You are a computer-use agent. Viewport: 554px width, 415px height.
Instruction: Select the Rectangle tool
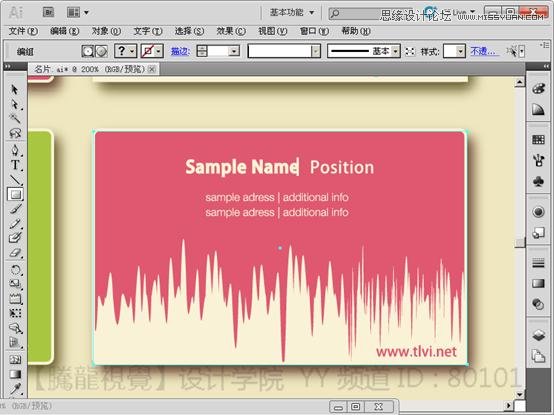click(15, 194)
